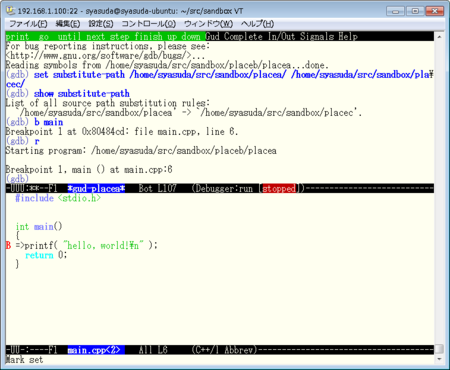Click the 'show substitute-path' command text
The height and width of the screenshot is (370, 450).
click(x=82, y=94)
